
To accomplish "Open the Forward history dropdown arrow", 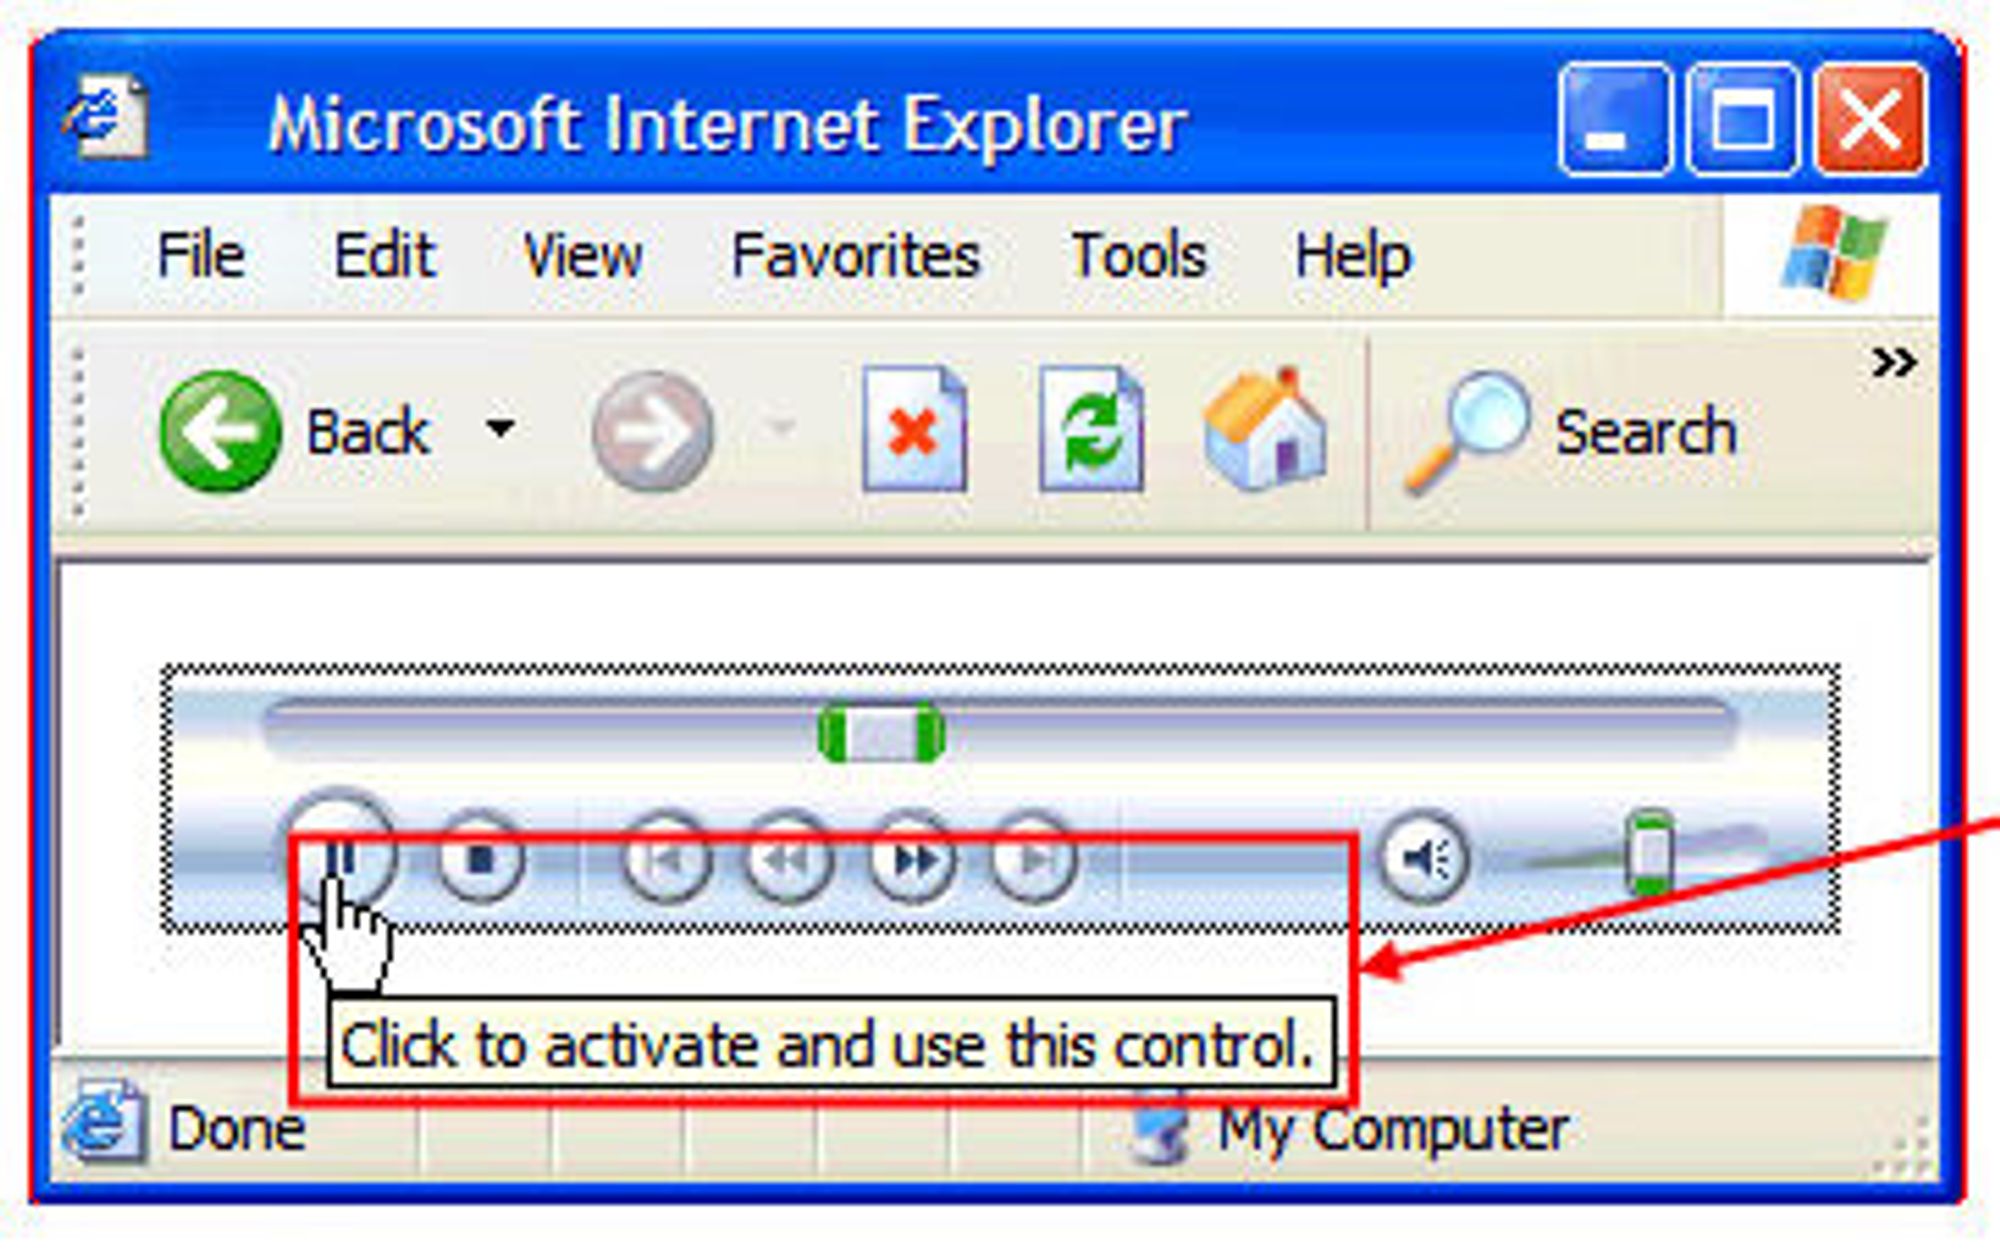I will [780, 428].
